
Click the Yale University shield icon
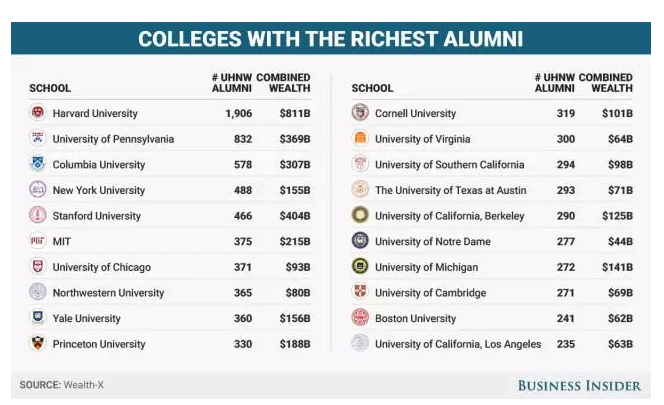click(38, 318)
